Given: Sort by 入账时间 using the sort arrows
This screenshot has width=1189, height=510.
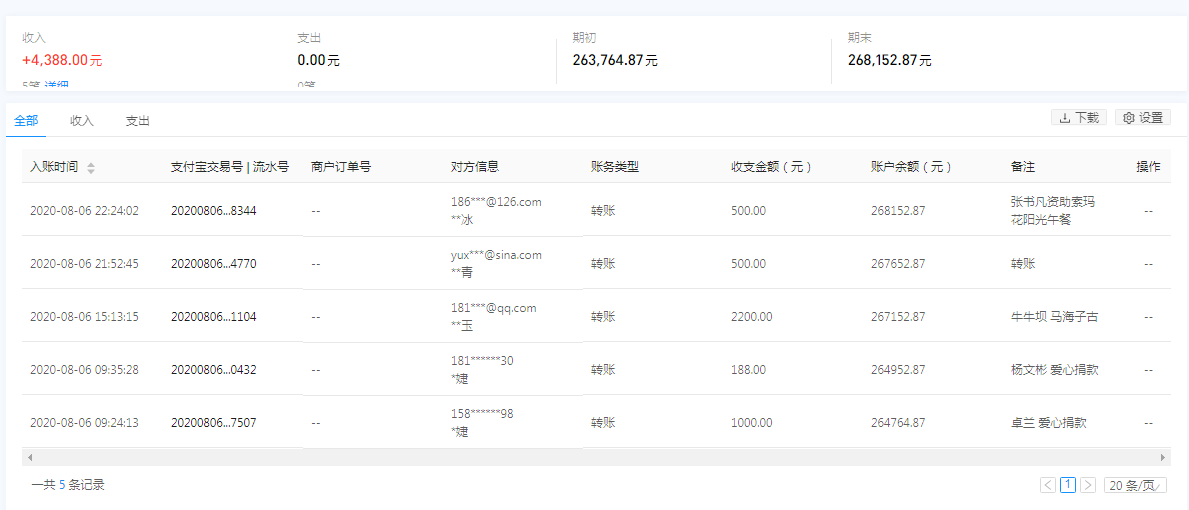Looking at the screenshot, I should (x=91, y=168).
